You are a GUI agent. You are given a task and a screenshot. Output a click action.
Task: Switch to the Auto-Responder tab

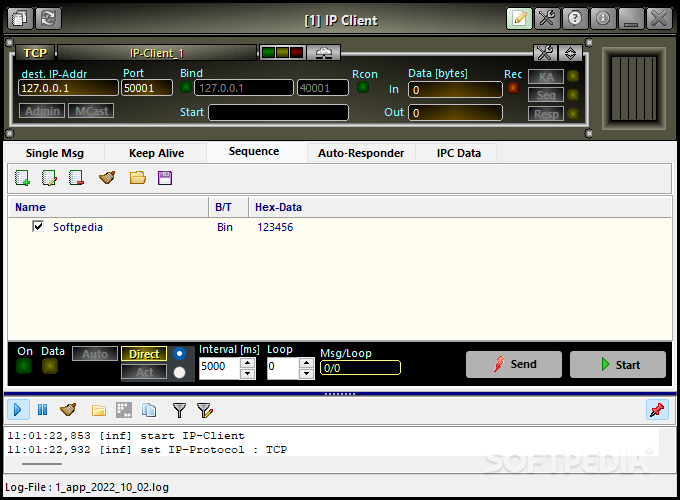tap(361, 153)
